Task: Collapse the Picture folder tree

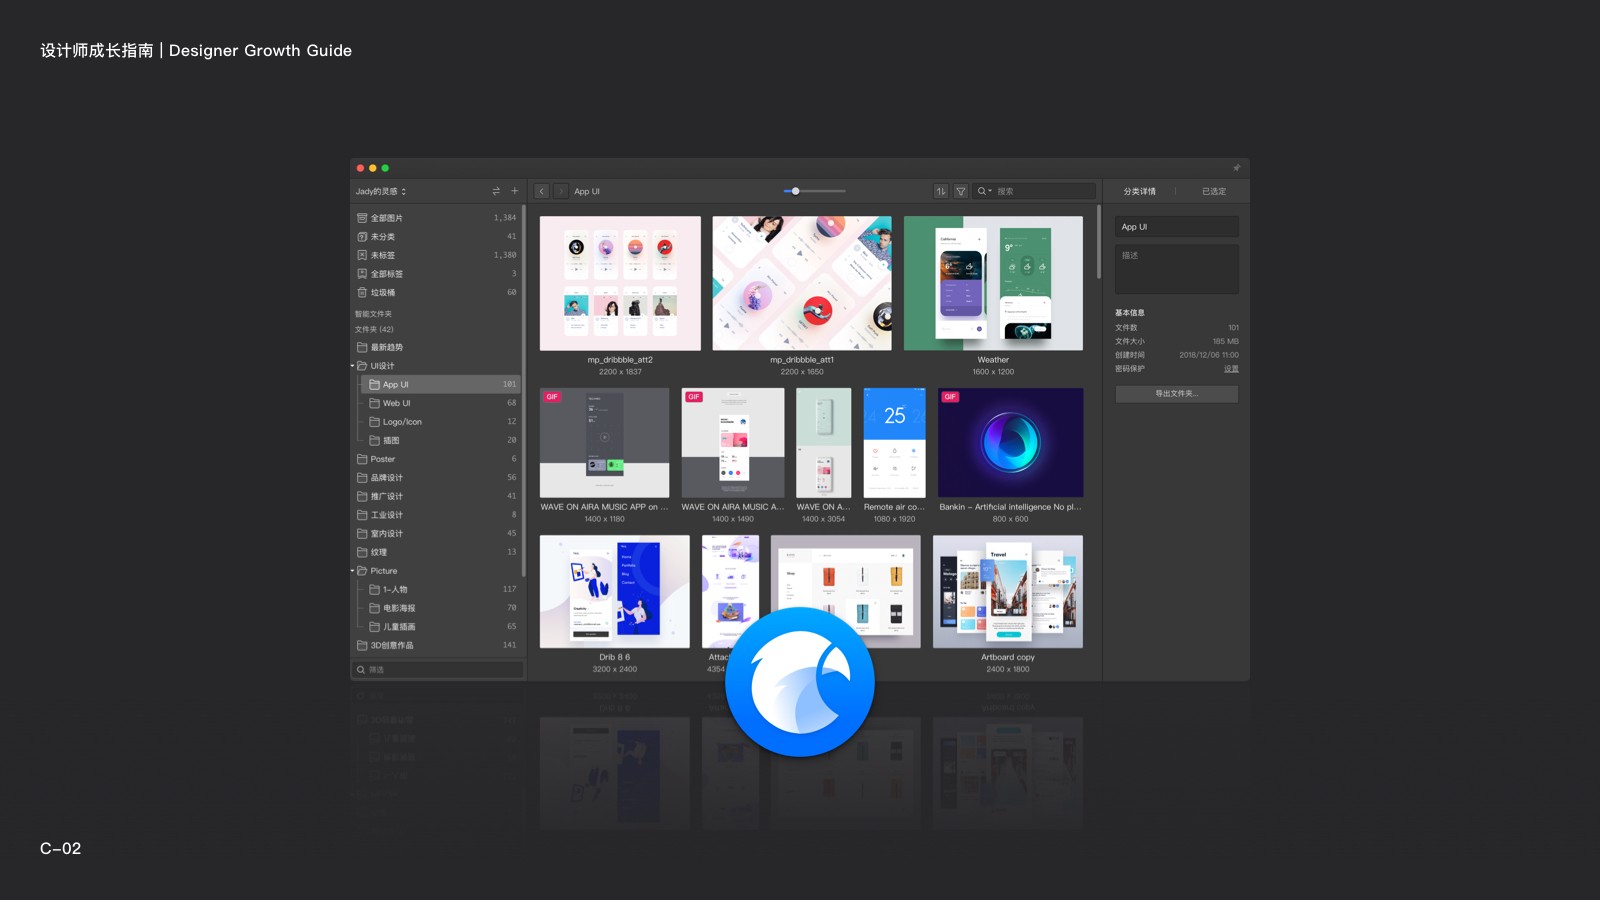Action: pos(353,571)
